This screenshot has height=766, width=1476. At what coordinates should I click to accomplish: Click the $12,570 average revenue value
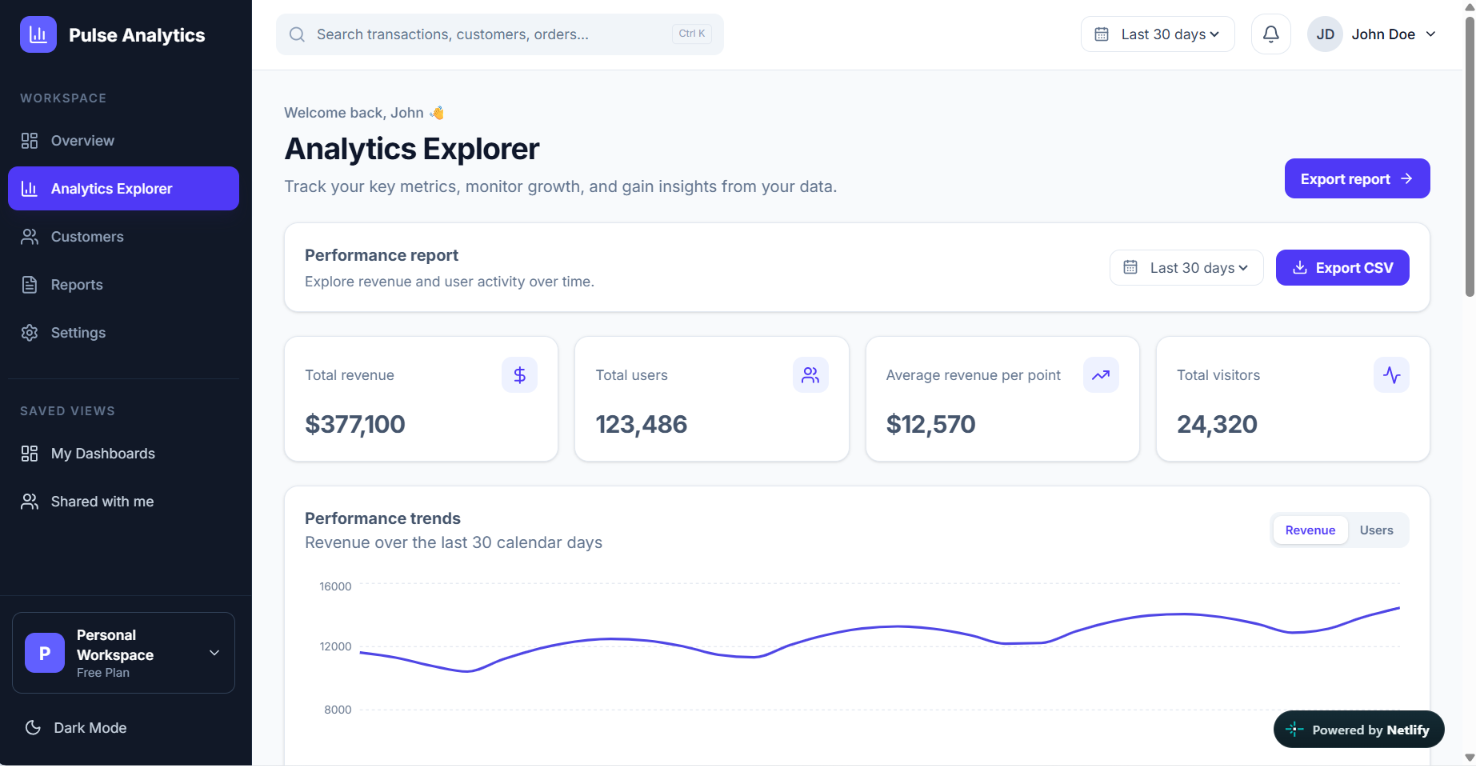pos(931,424)
